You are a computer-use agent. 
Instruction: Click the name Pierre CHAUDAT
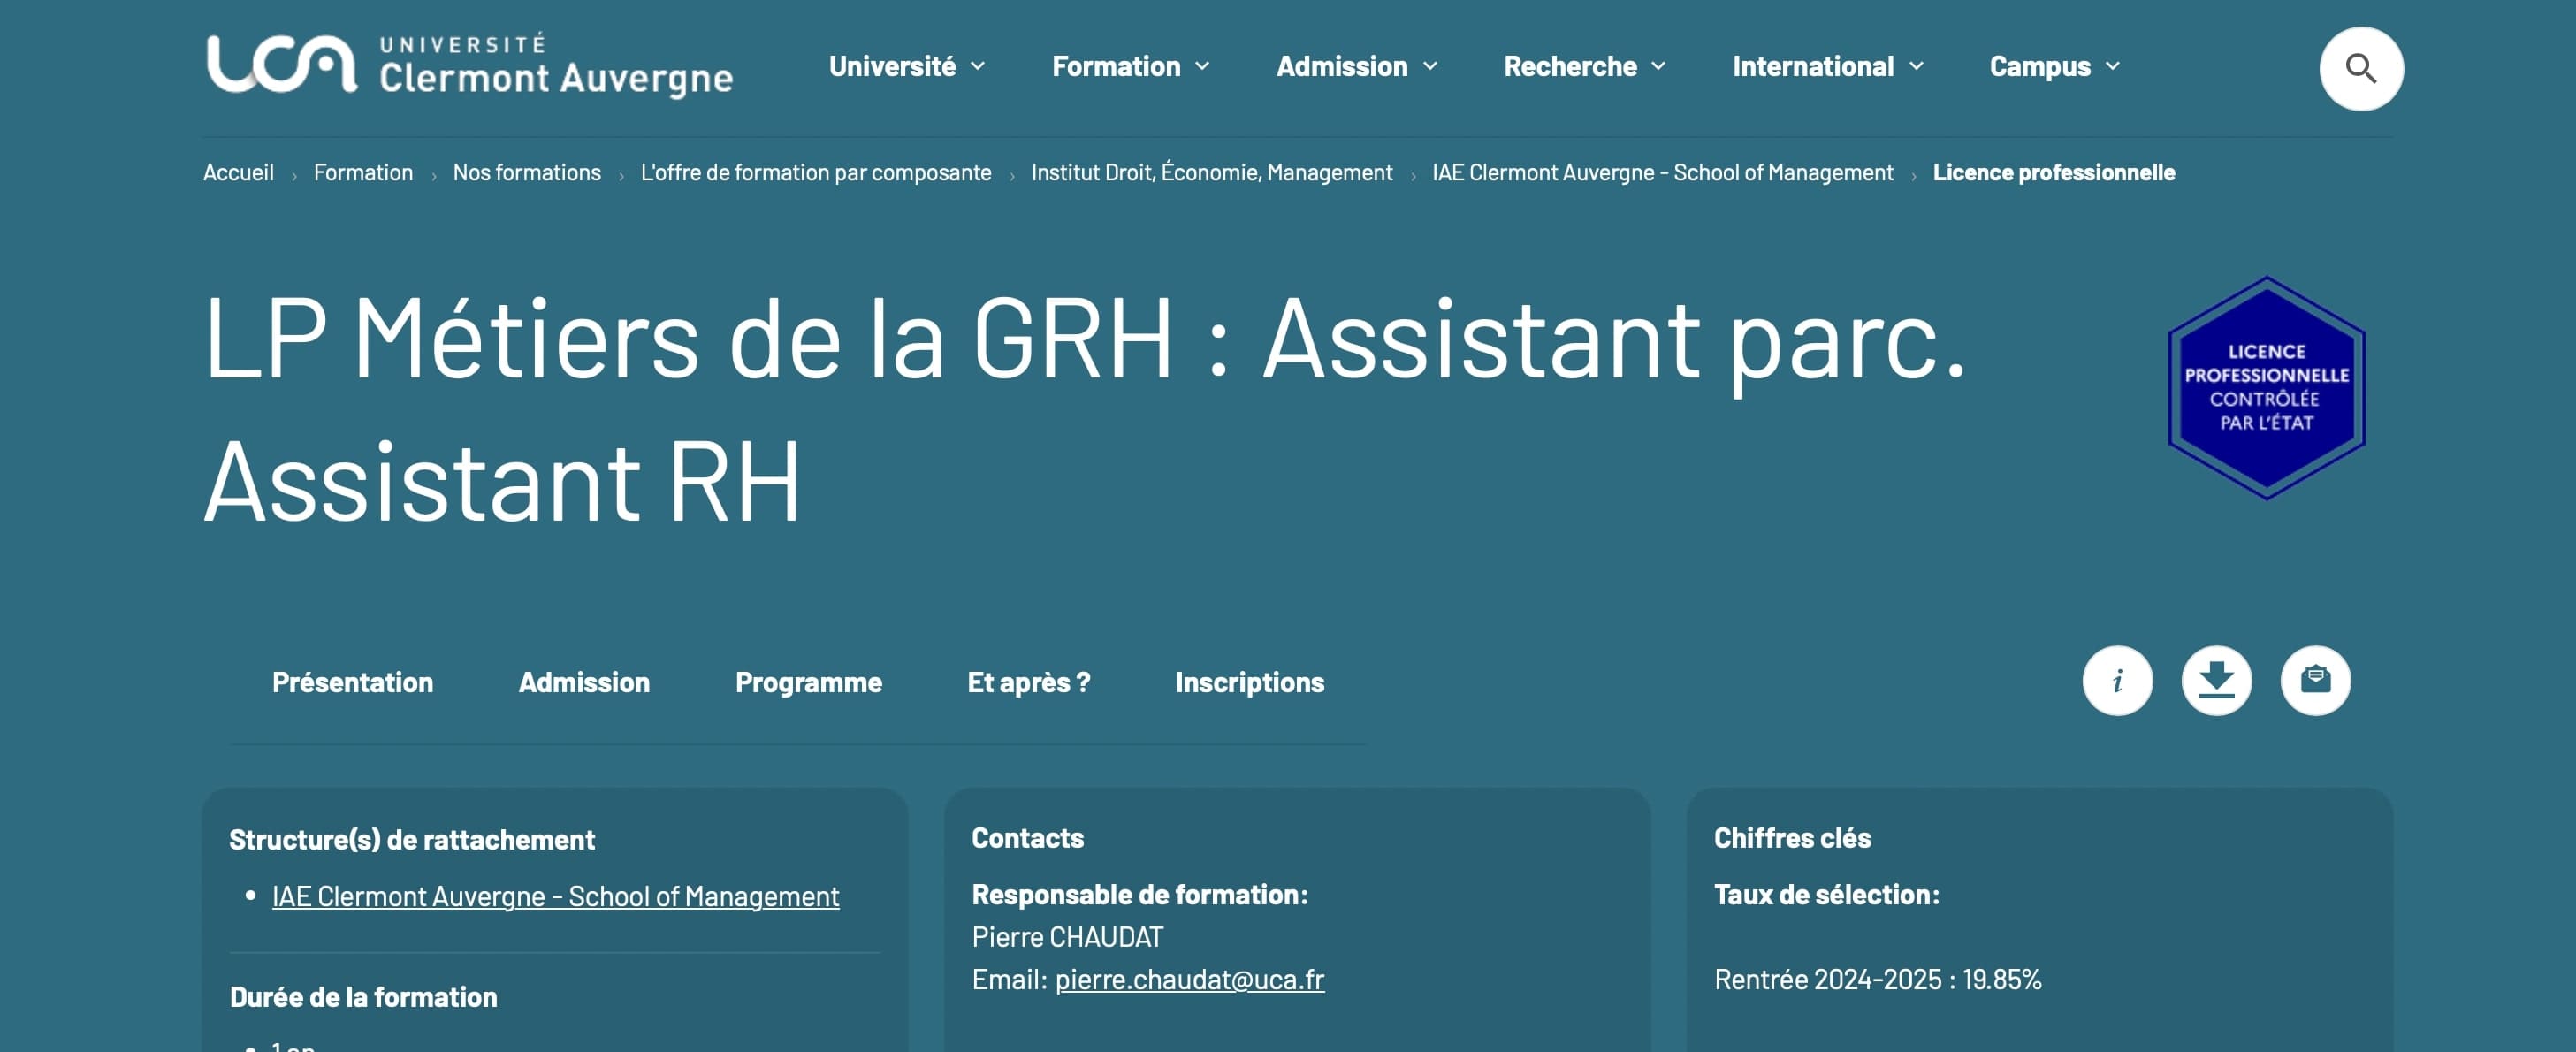click(x=1067, y=937)
